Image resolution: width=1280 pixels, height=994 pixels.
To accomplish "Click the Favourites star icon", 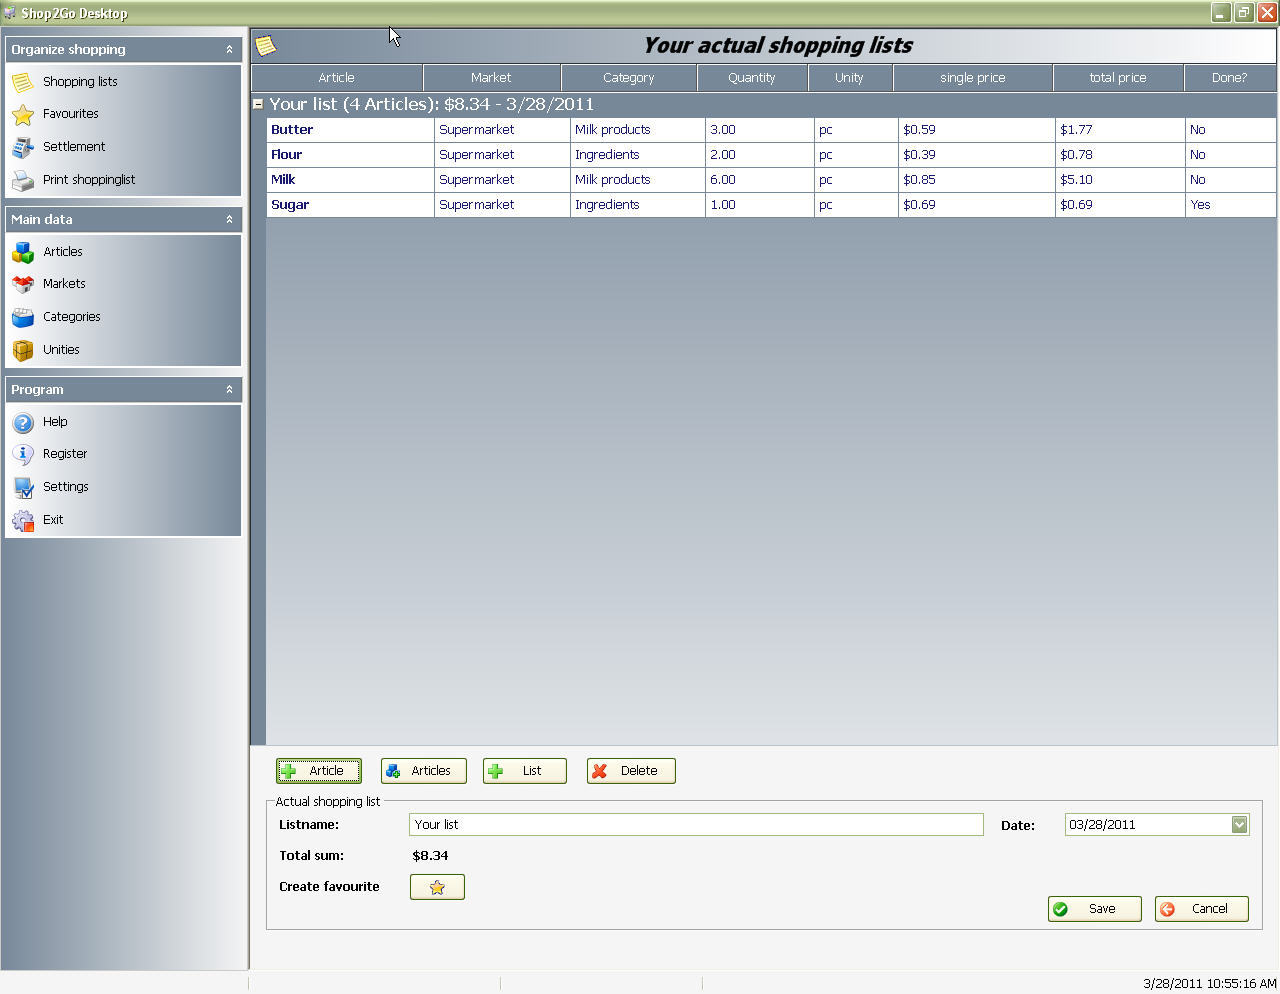I will pos(23,115).
